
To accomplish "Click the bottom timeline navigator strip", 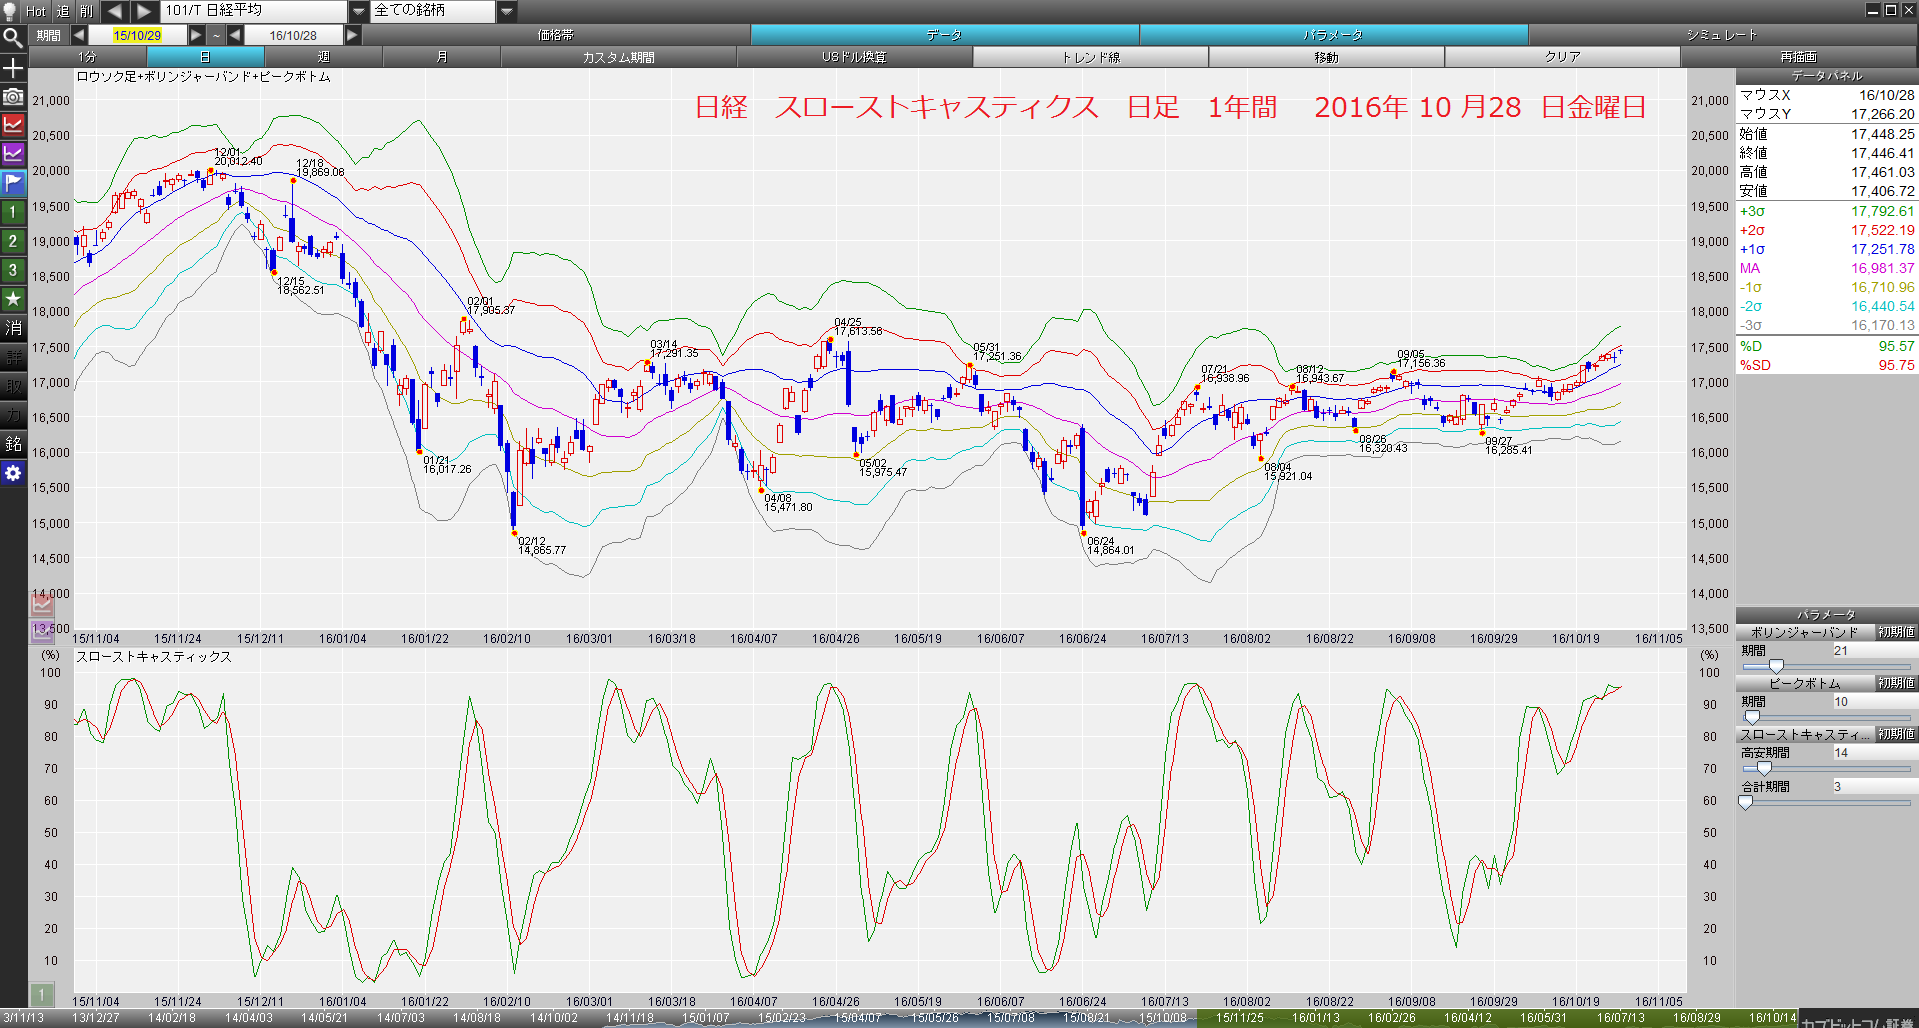I will (898, 1018).
